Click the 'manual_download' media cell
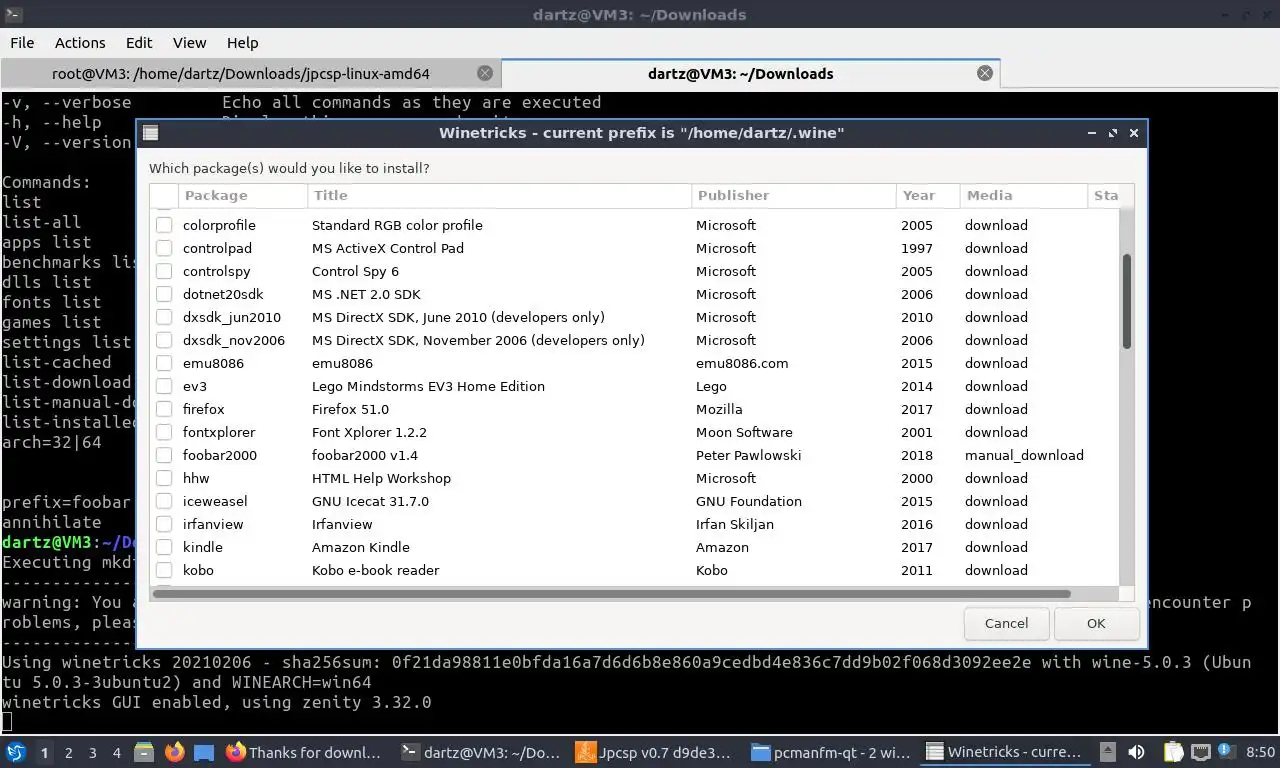 [x=1024, y=455]
